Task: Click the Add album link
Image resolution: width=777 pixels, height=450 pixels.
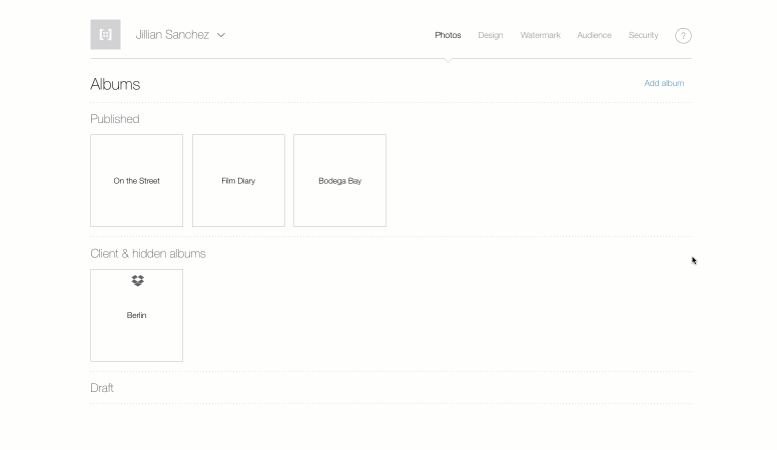Action: 664,83
